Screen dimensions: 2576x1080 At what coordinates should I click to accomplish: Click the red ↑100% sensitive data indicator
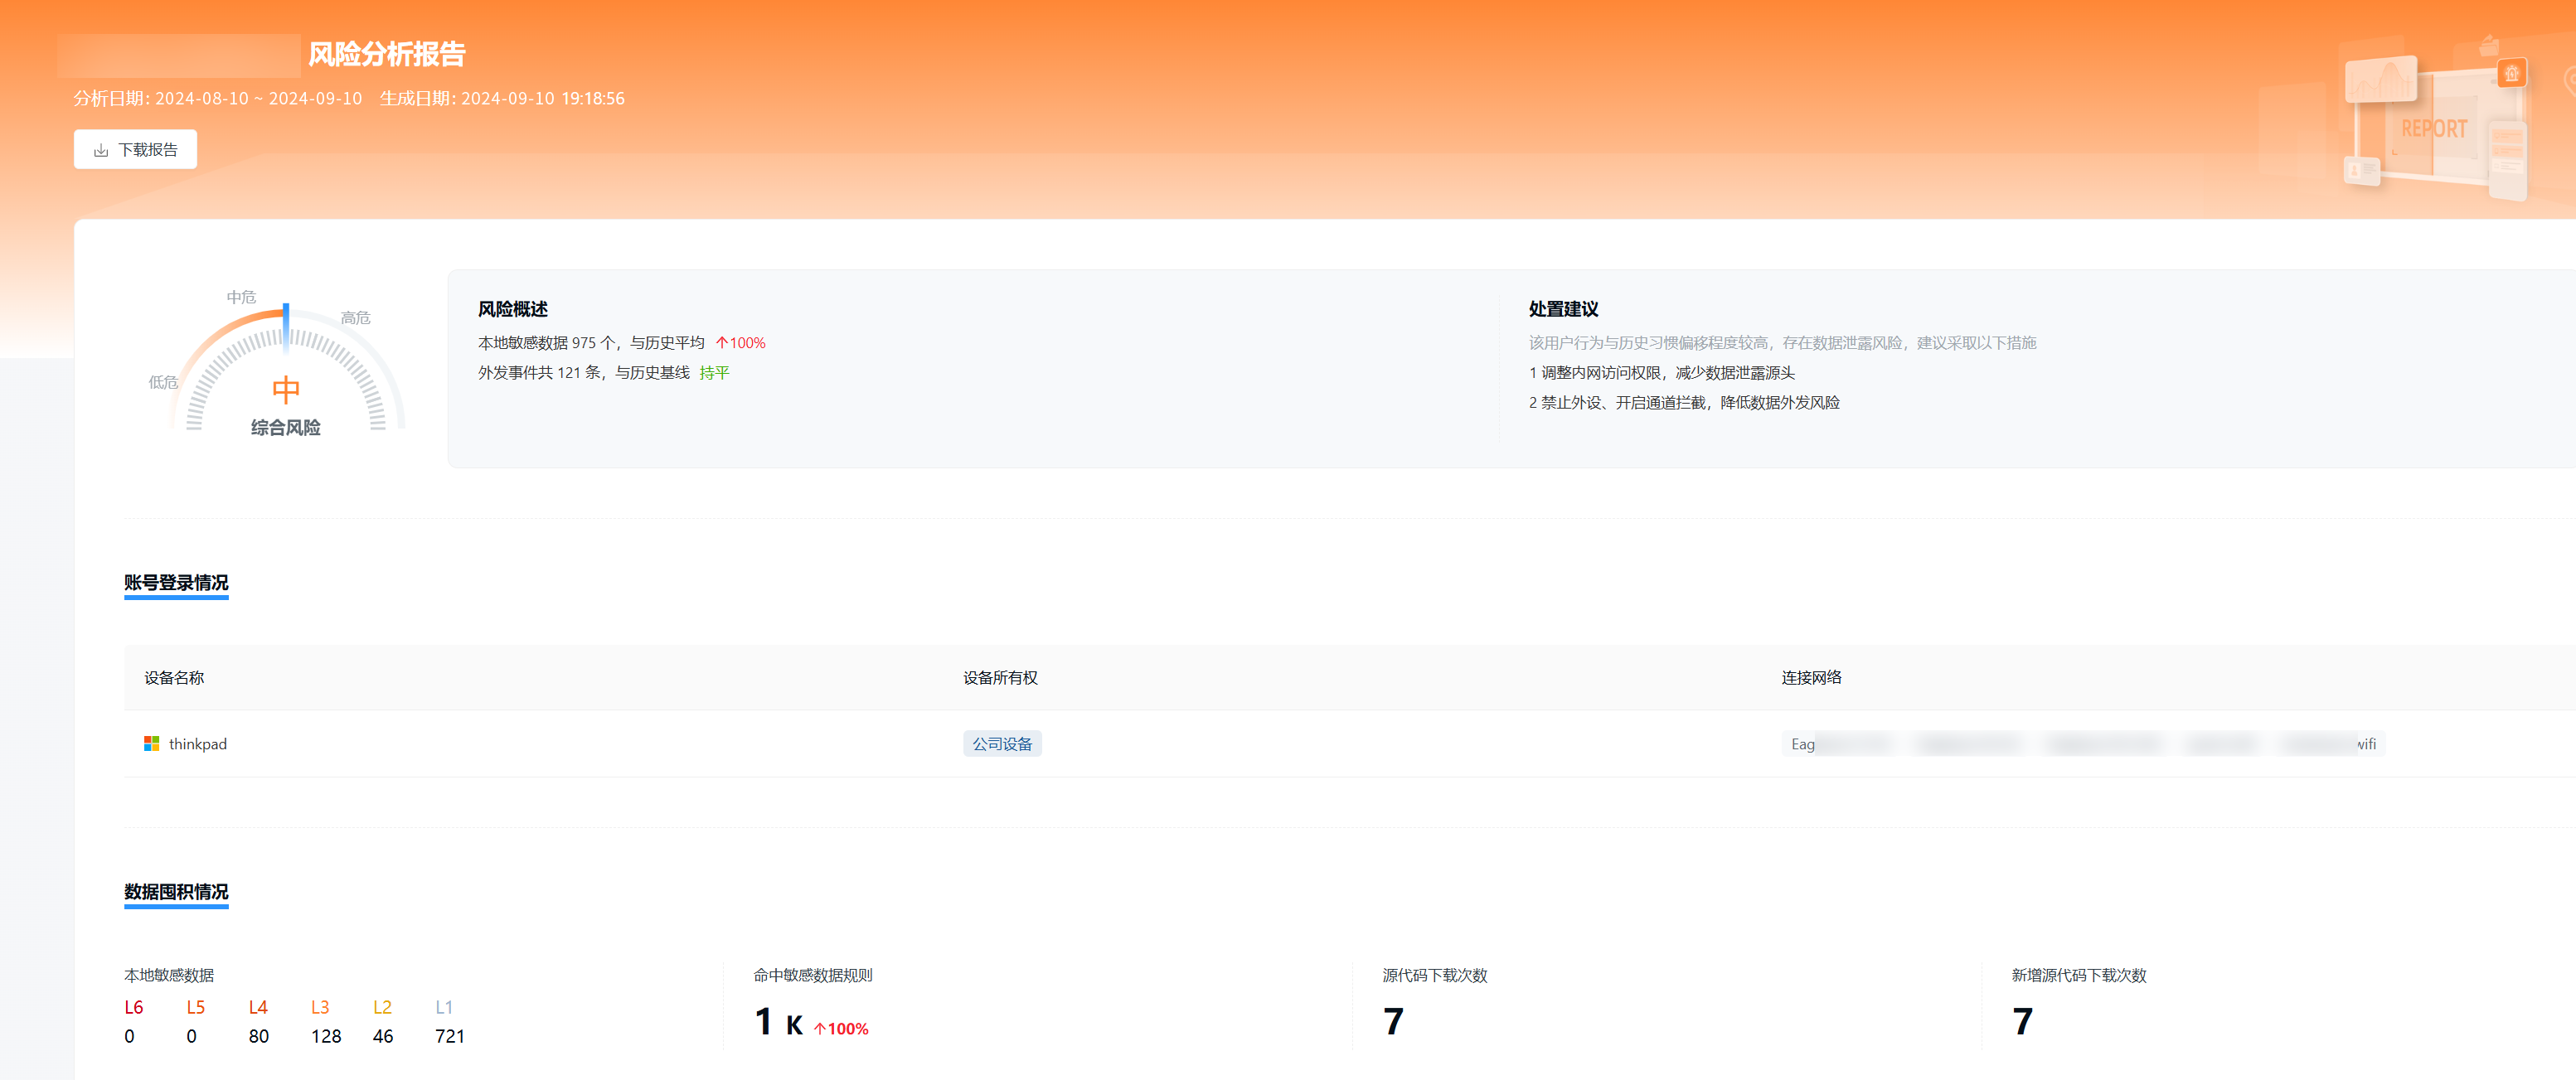(740, 343)
